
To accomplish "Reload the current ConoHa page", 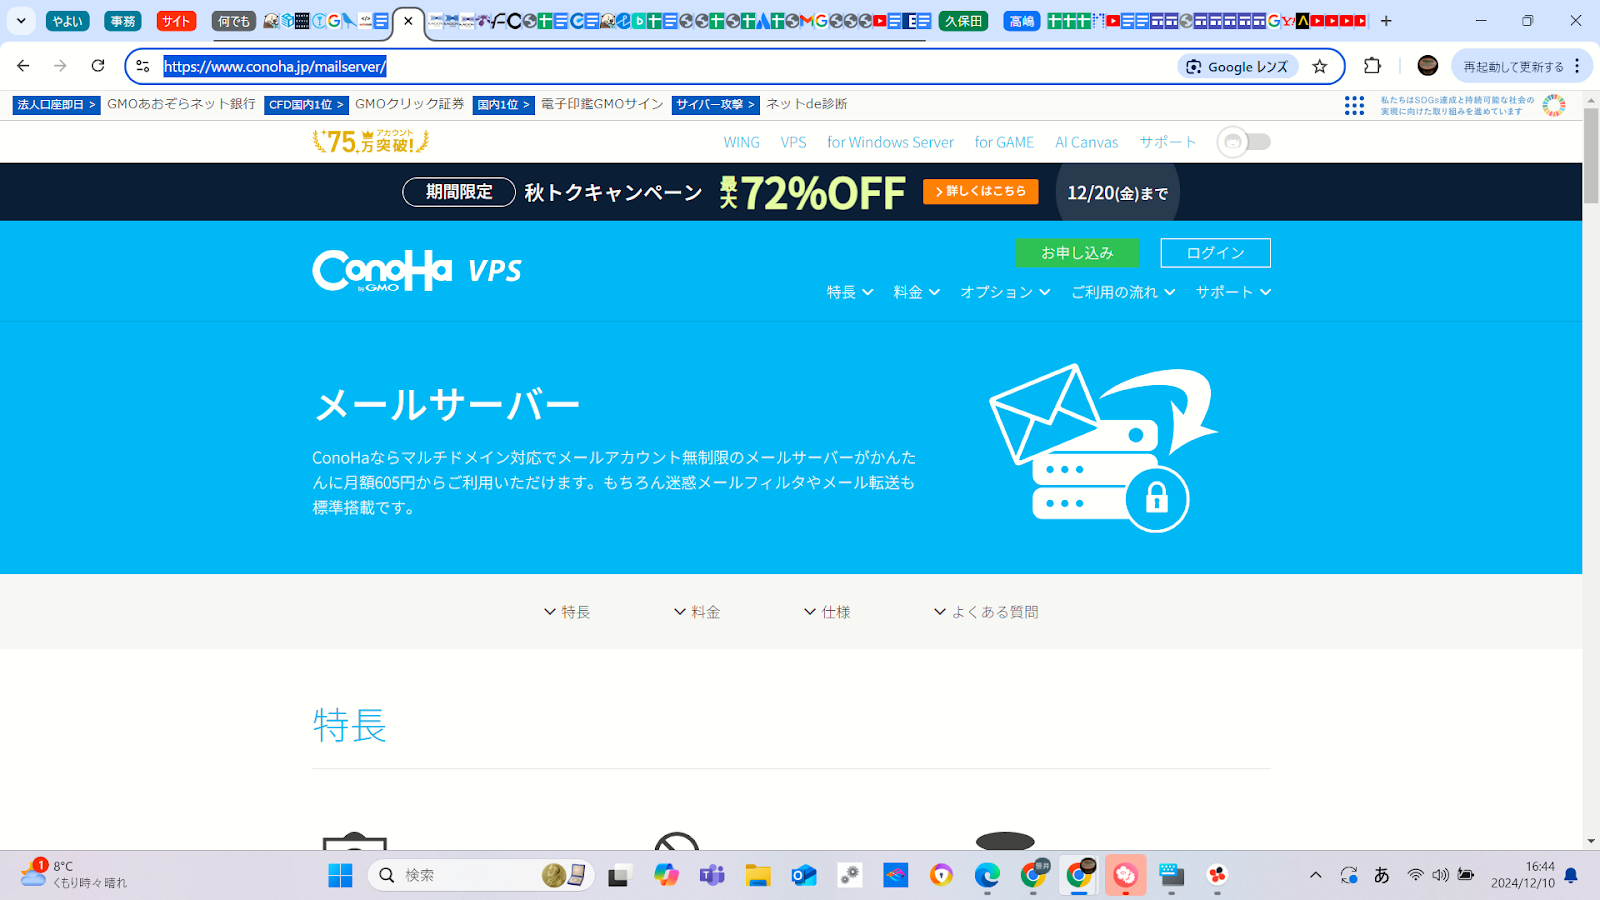I will point(98,66).
